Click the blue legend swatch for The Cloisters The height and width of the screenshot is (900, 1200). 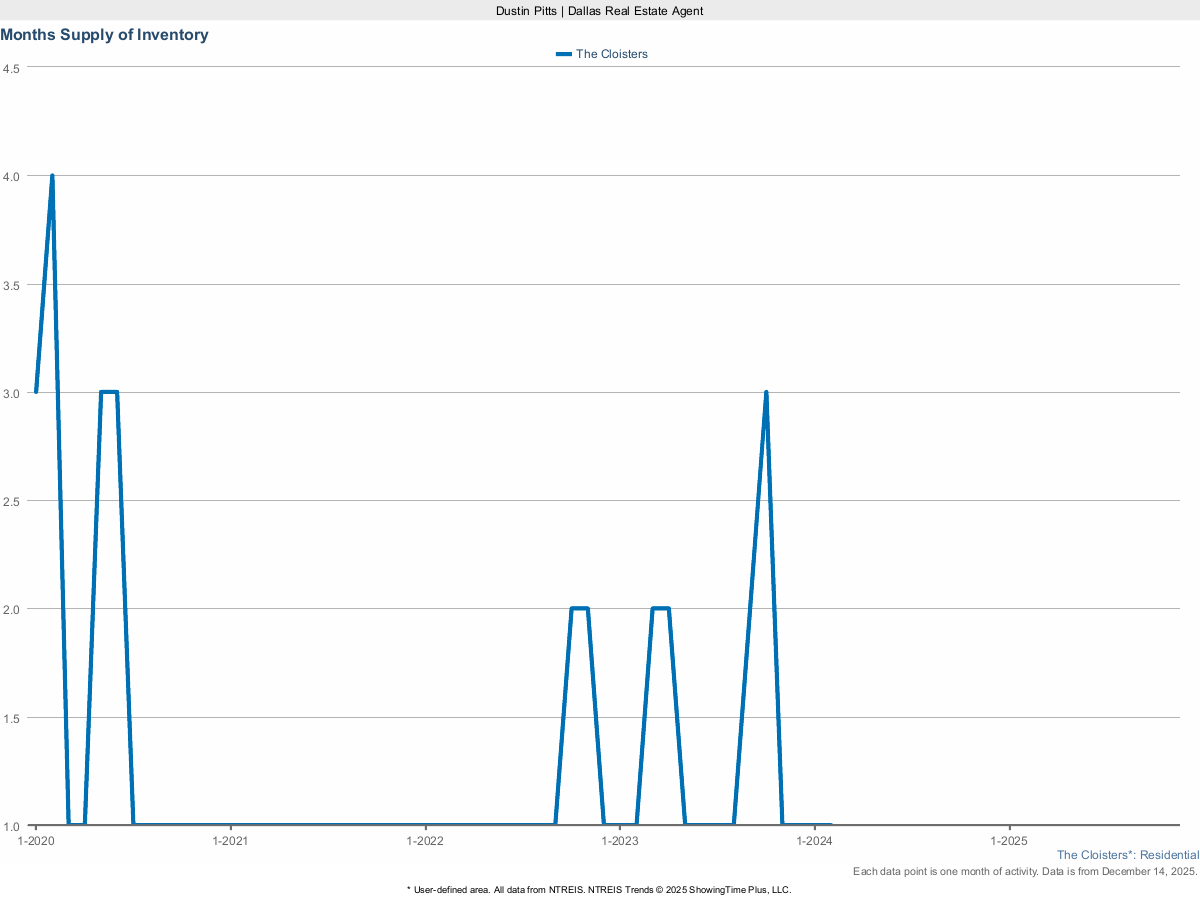tap(563, 54)
